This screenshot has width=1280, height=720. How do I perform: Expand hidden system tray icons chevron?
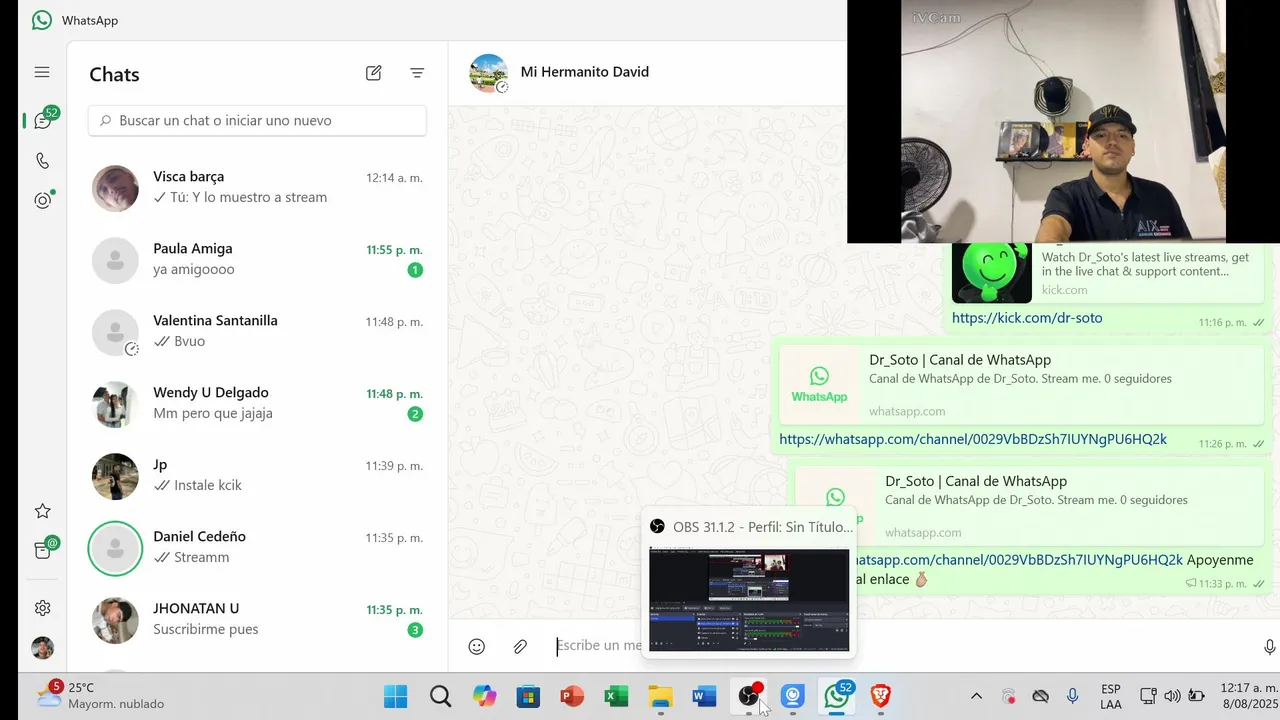click(x=976, y=696)
